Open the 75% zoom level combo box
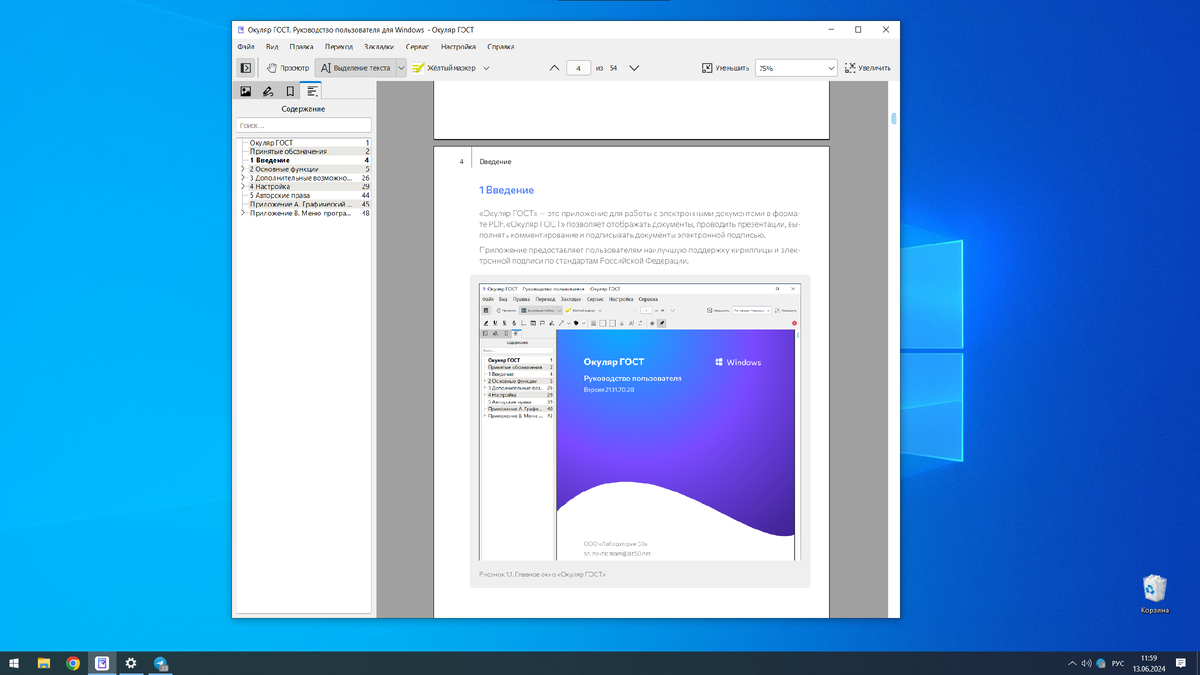This screenshot has width=1200, height=675. pos(796,68)
